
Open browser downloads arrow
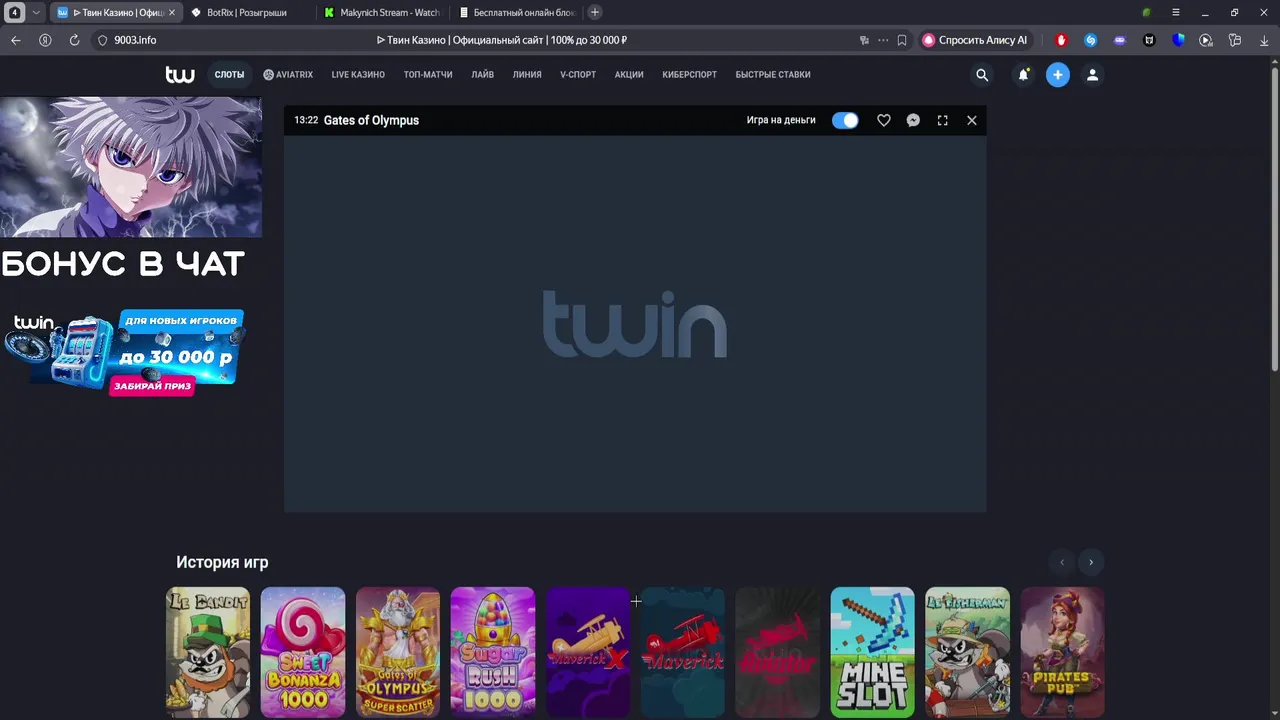(1264, 40)
